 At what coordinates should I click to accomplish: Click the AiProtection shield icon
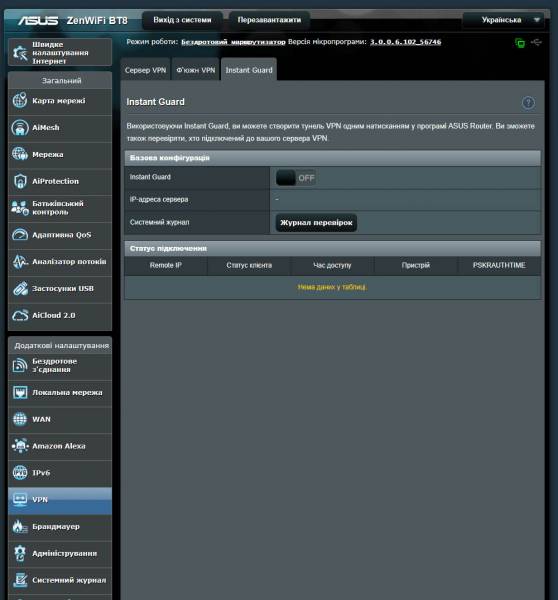click(x=20, y=181)
